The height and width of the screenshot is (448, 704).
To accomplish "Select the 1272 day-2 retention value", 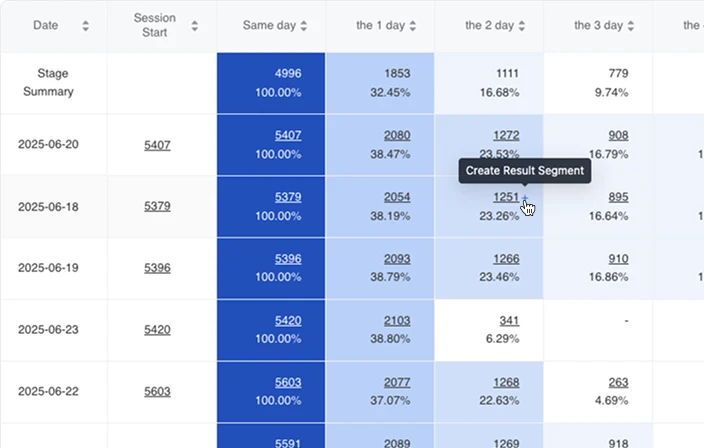I will pos(506,135).
